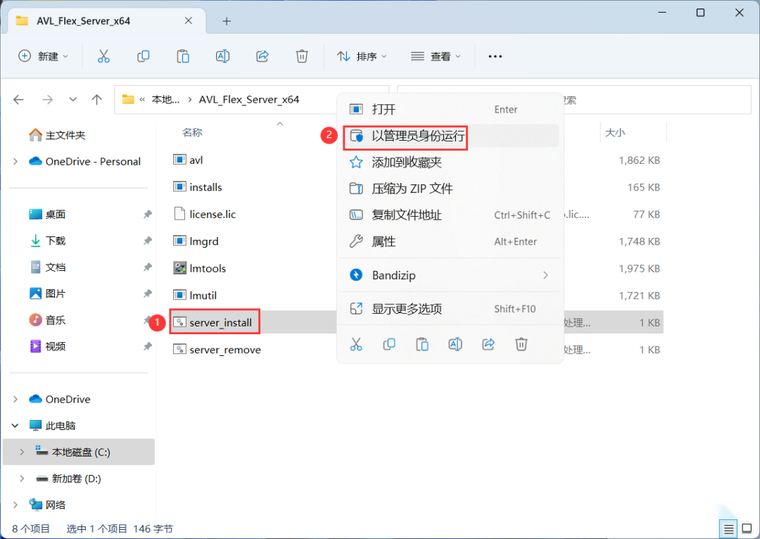Click the Copy icon in the top toolbar
Image resolution: width=760 pixels, height=539 pixels.
click(x=143, y=56)
